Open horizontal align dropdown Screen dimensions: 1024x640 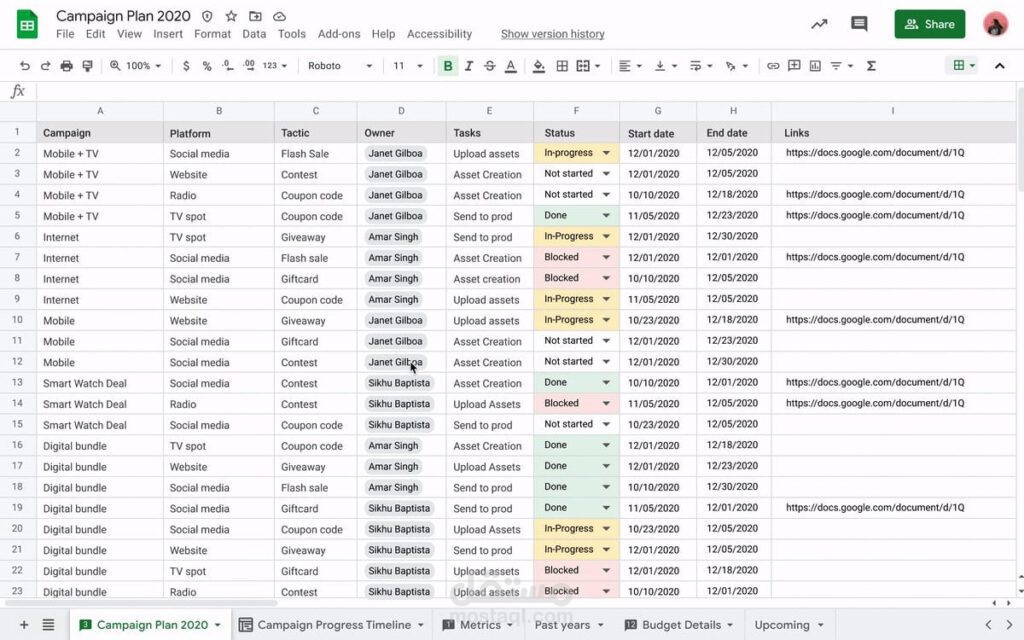(x=630, y=66)
